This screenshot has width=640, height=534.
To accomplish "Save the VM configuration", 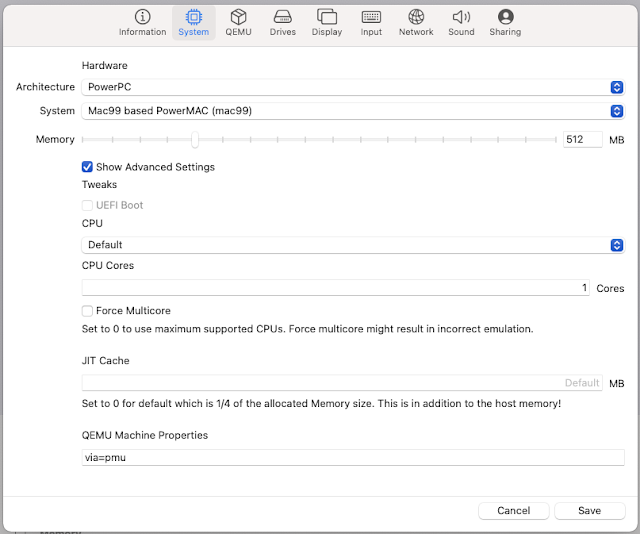I will tap(589, 511).
